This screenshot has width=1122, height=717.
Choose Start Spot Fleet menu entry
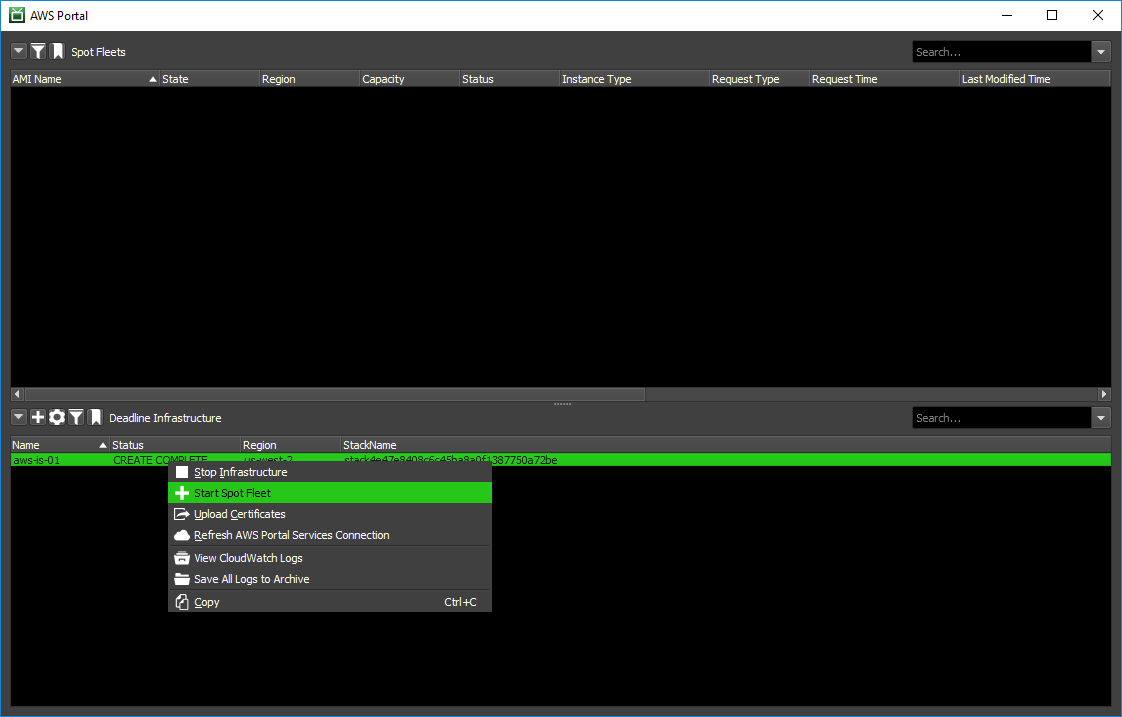coord(330,493)
